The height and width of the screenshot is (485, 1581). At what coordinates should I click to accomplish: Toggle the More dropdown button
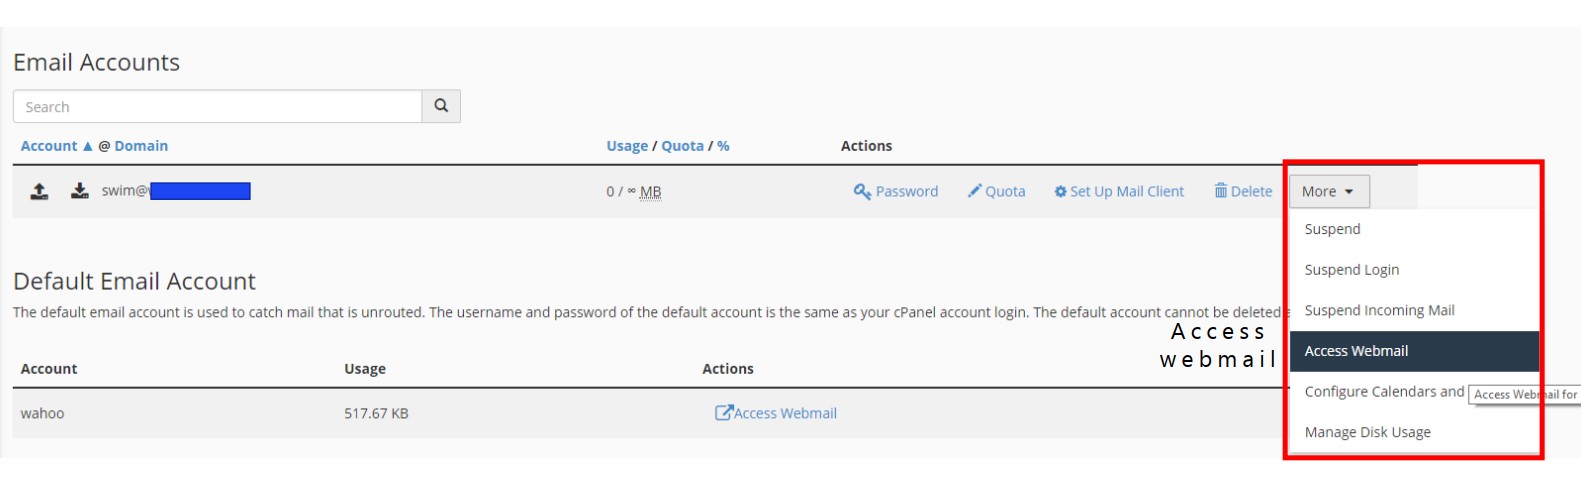pyautogui.click(x=1328, y=191)
